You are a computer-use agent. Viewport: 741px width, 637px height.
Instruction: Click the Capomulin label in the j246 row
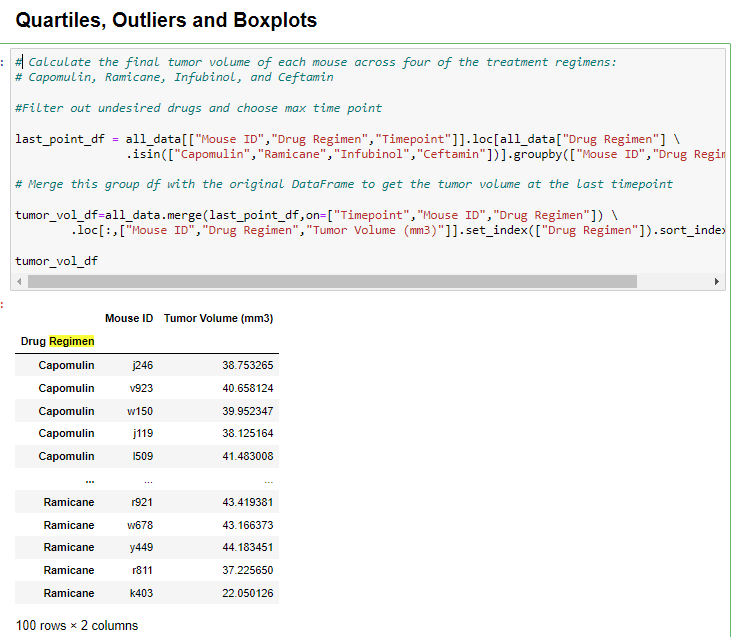pos(66,365)
